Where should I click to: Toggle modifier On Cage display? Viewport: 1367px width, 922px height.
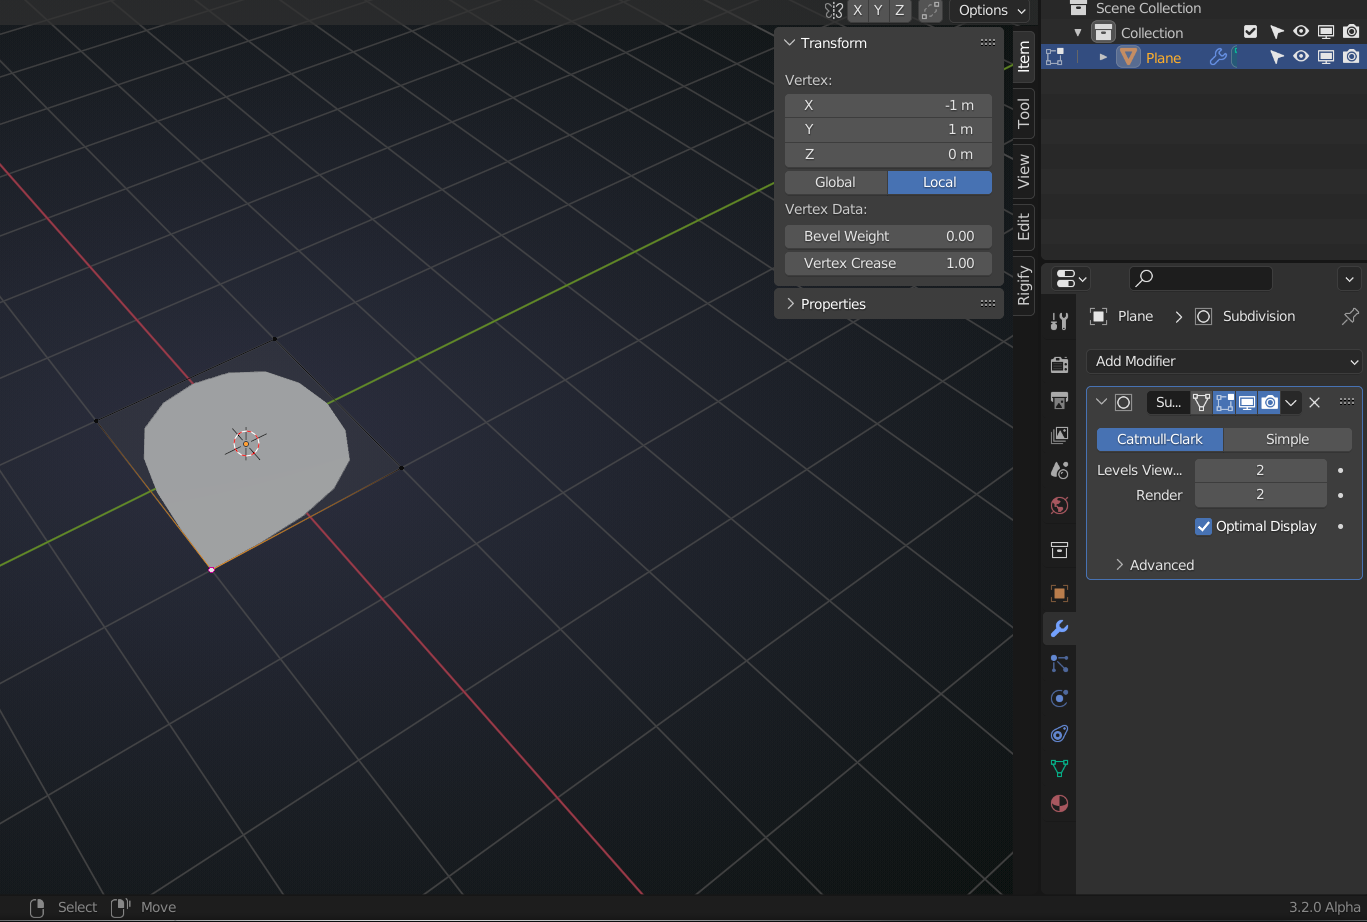[1201, 402]
